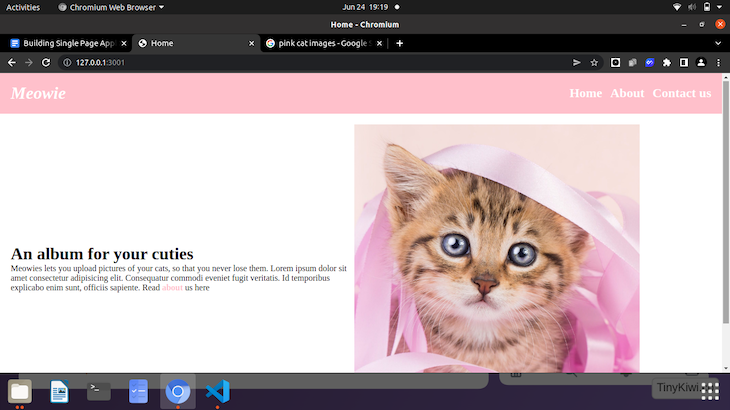
Task: Open the Terminal from the dock
Action: point(99,391)
